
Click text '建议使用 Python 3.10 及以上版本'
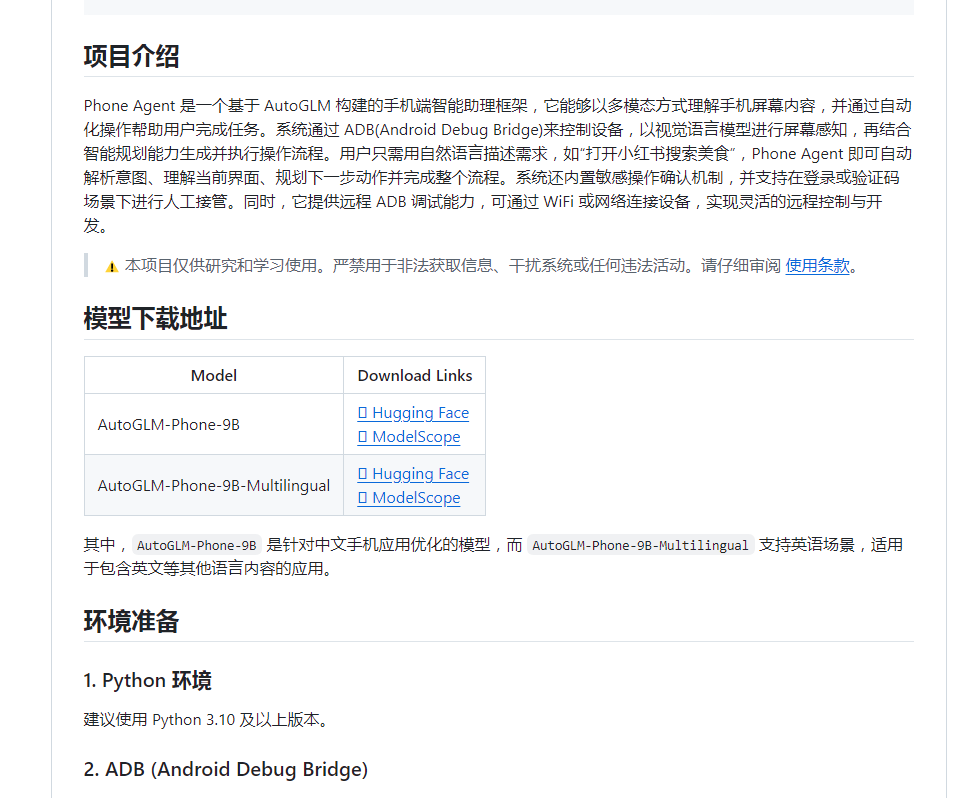(x=201, y=719)
